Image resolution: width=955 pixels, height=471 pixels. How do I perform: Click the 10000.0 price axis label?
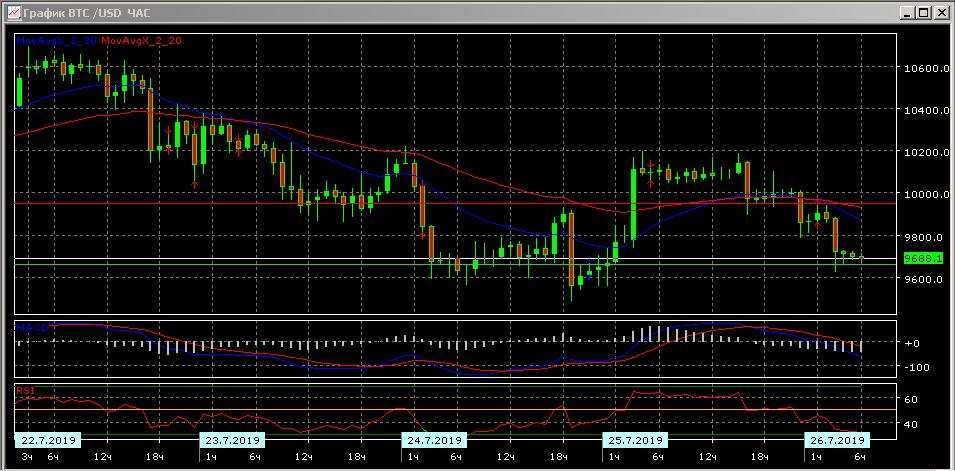925,195
